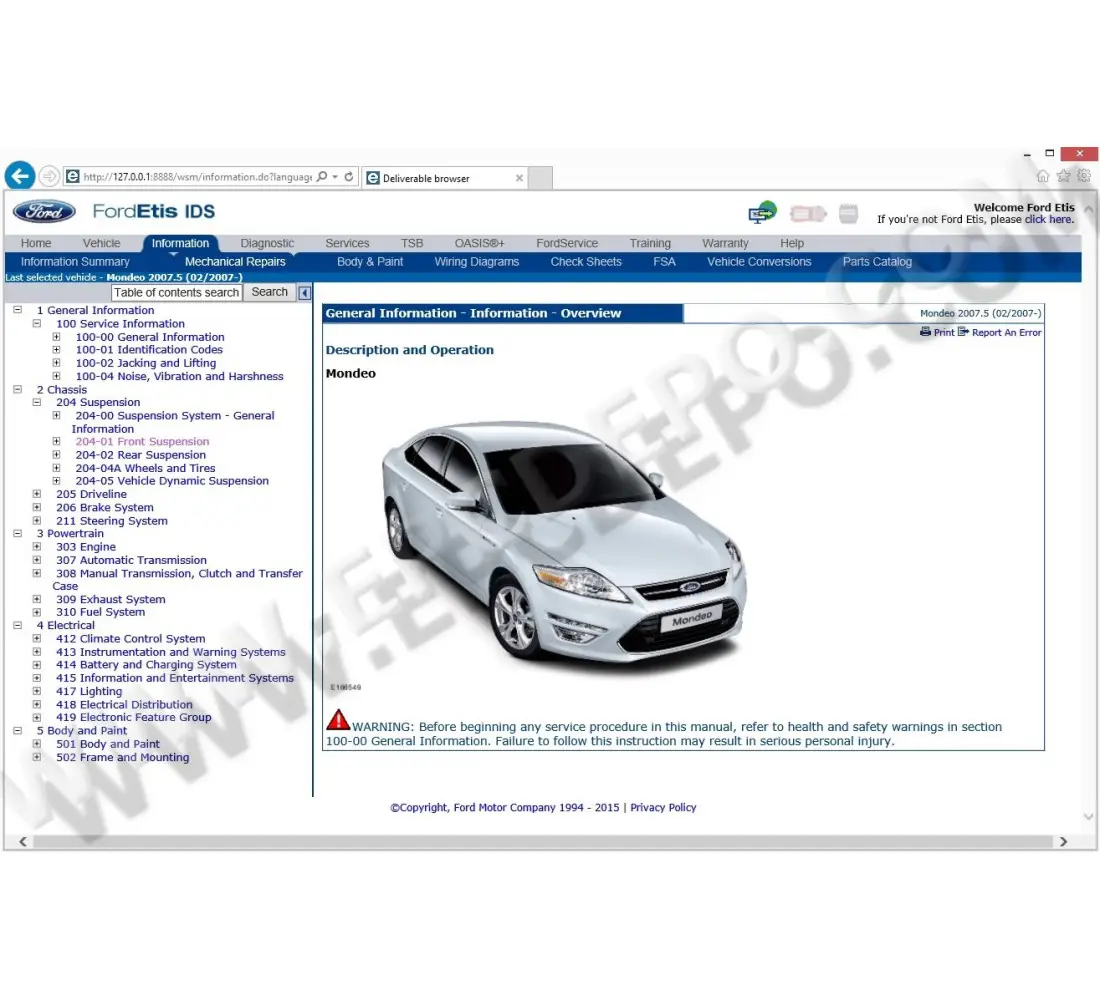Click the green vehicle connection icon
Viewport: 1100px width, 1000px height.
(x=762, y=212)
